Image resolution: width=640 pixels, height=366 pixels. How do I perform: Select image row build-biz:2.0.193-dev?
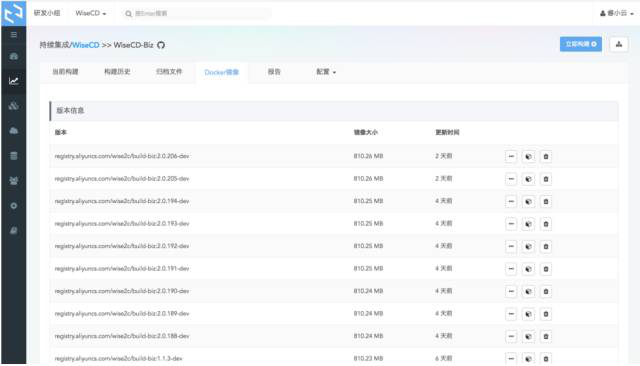(334, 224)
